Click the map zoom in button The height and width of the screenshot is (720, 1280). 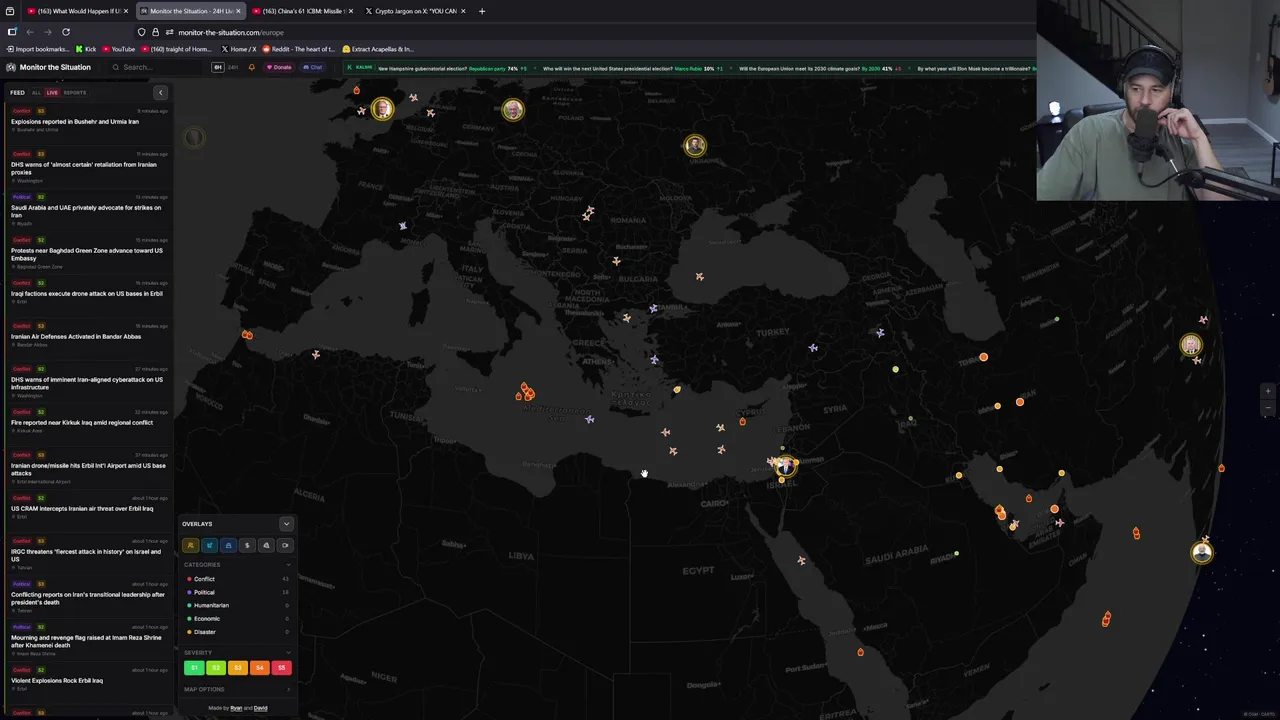click(1268, 392)
